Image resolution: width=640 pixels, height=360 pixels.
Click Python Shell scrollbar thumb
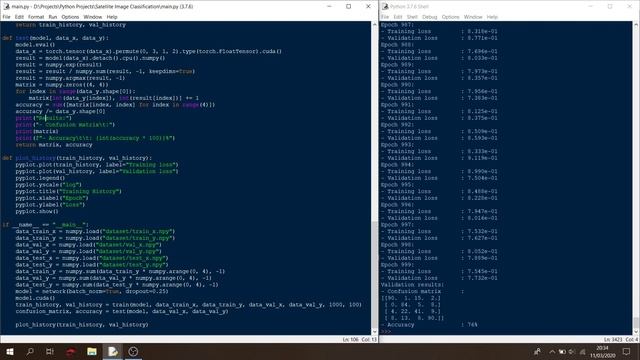[x=636, y=322]
